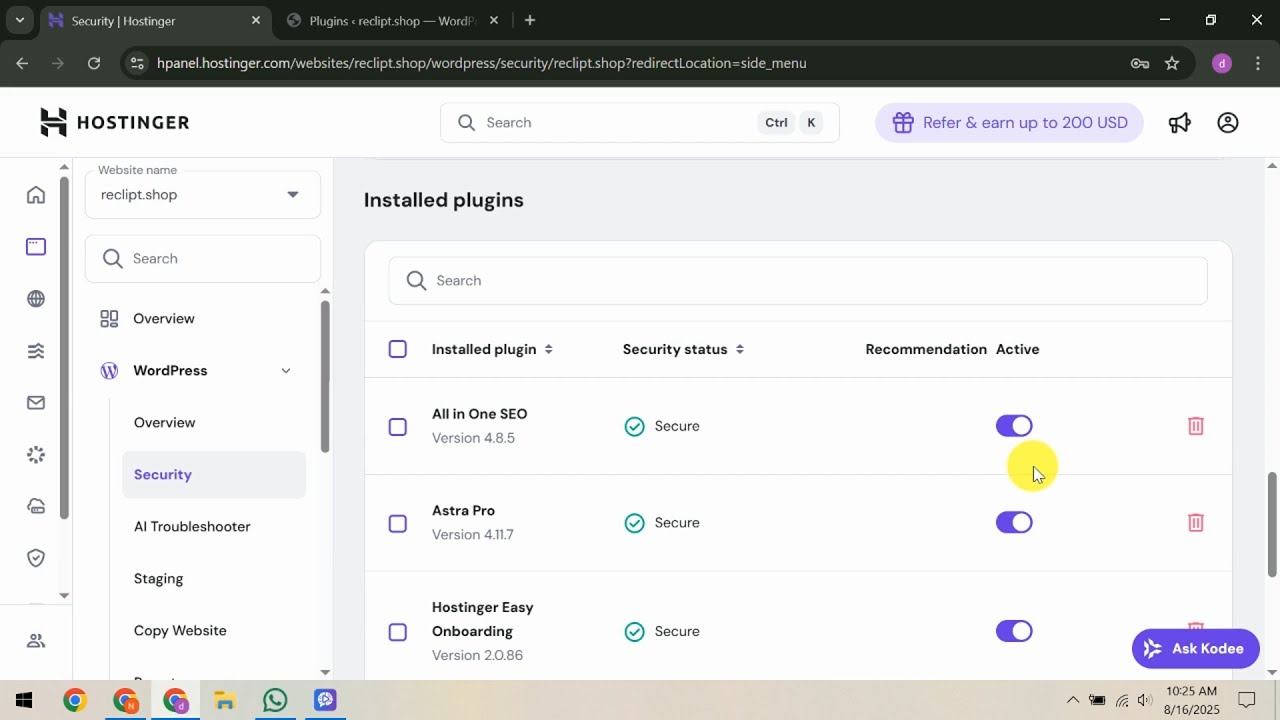Open WordPress Overview submenu item
Screen dimensions: 1280x720
pyautogui.click(x=165, y=423)
